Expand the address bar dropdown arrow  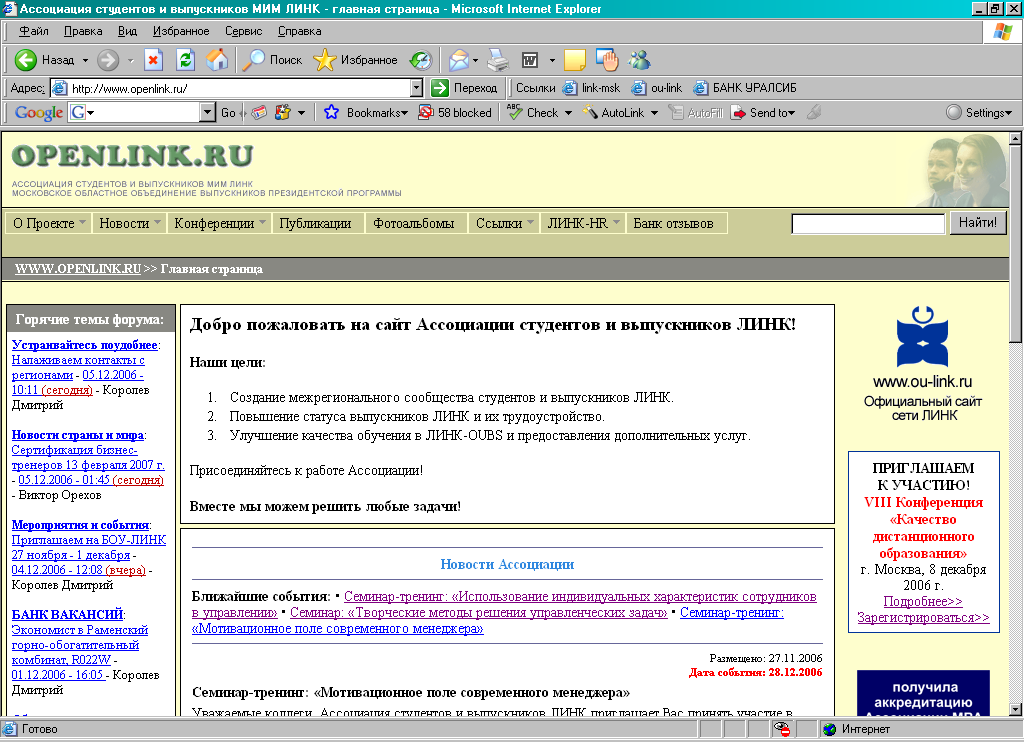[417, 88]
